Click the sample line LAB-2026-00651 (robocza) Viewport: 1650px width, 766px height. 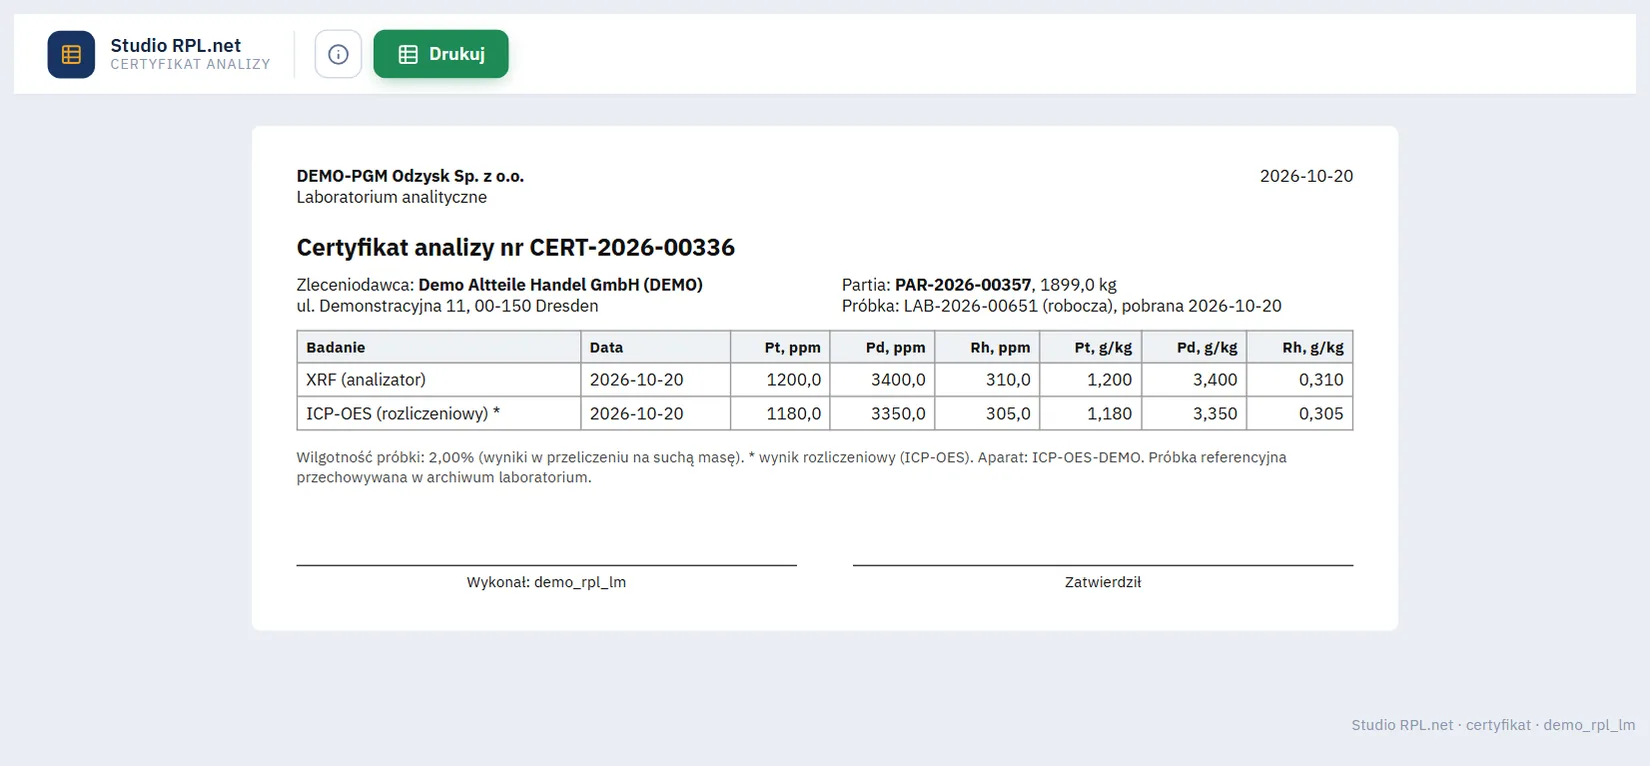point(1061,306)
